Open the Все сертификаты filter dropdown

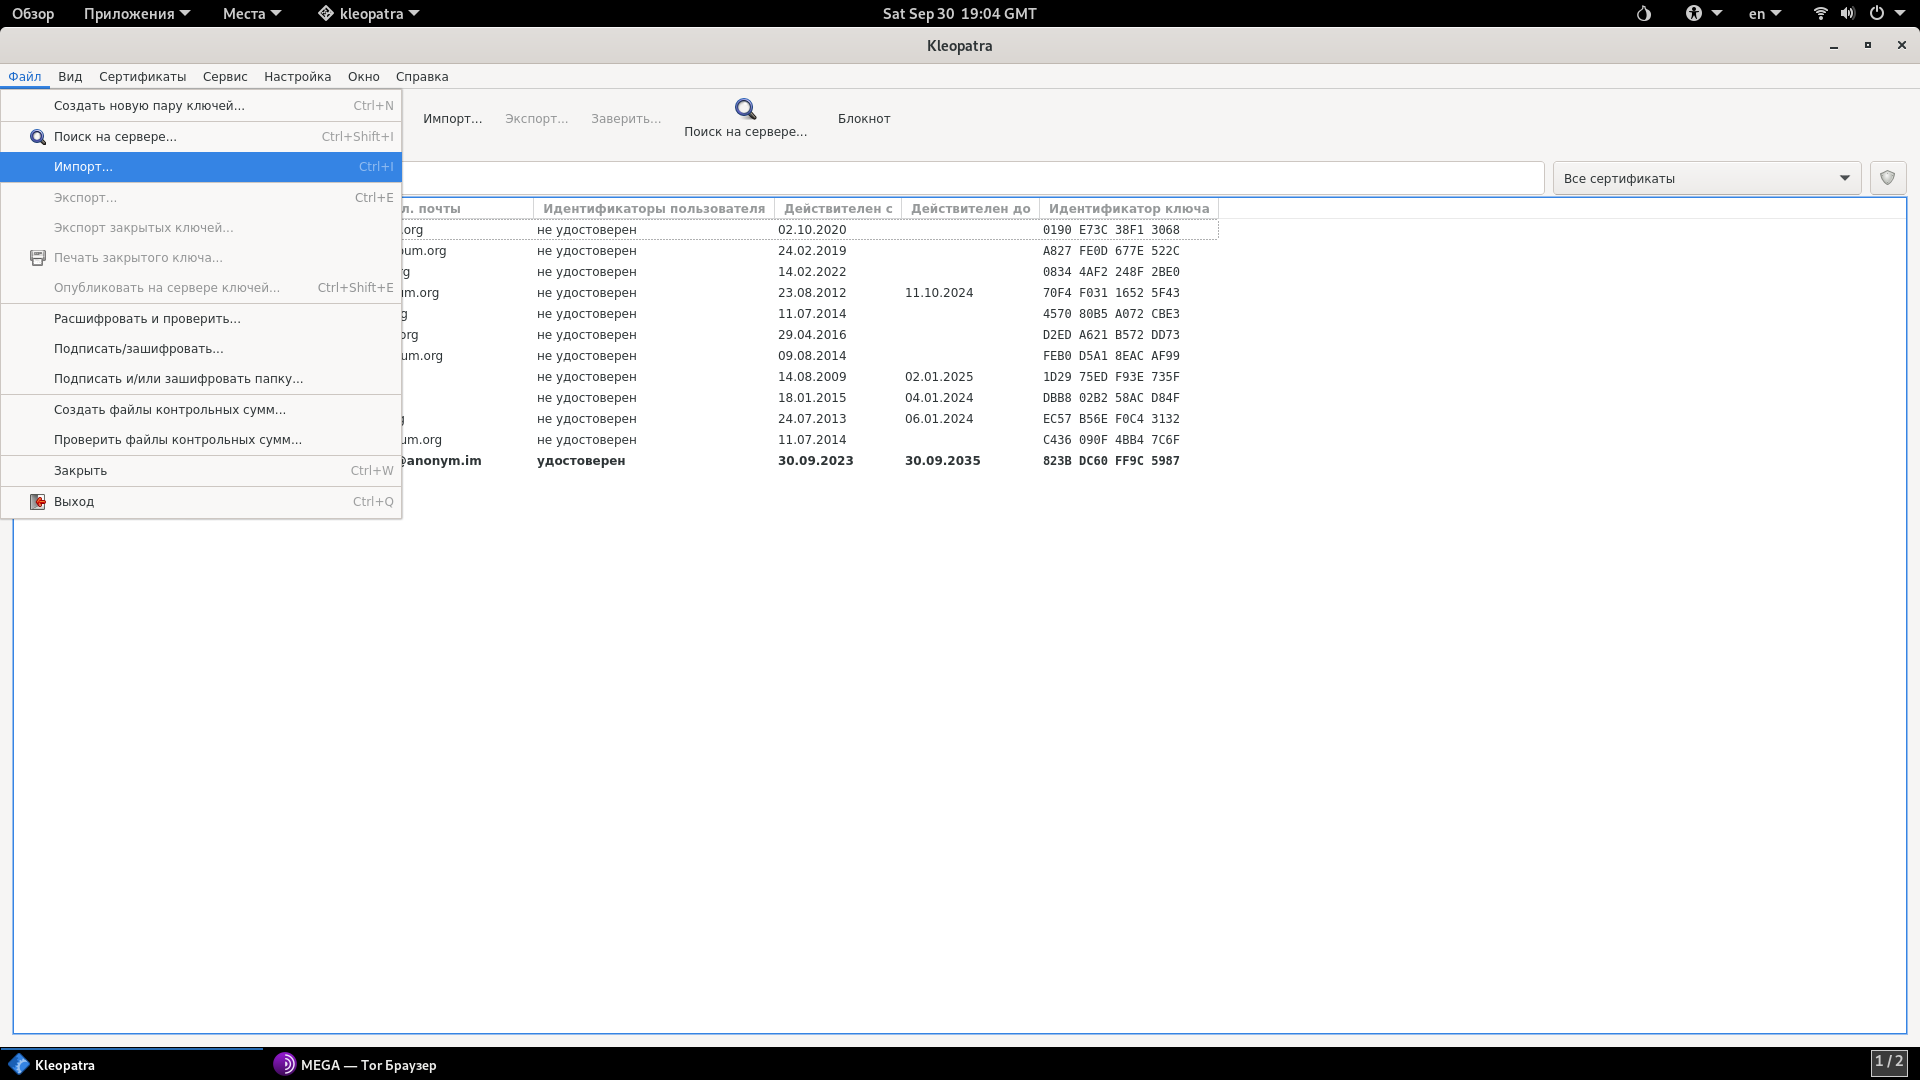[1706, 178]
